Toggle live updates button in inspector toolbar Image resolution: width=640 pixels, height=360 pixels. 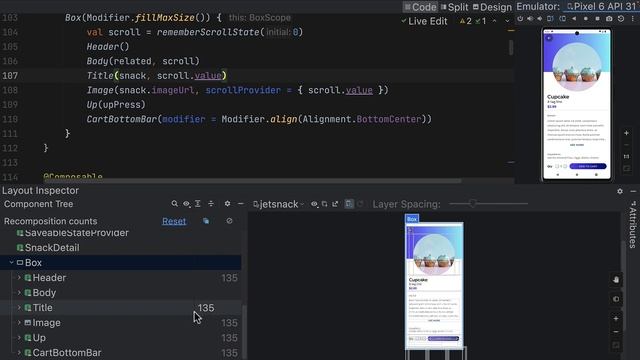[349, 204]
